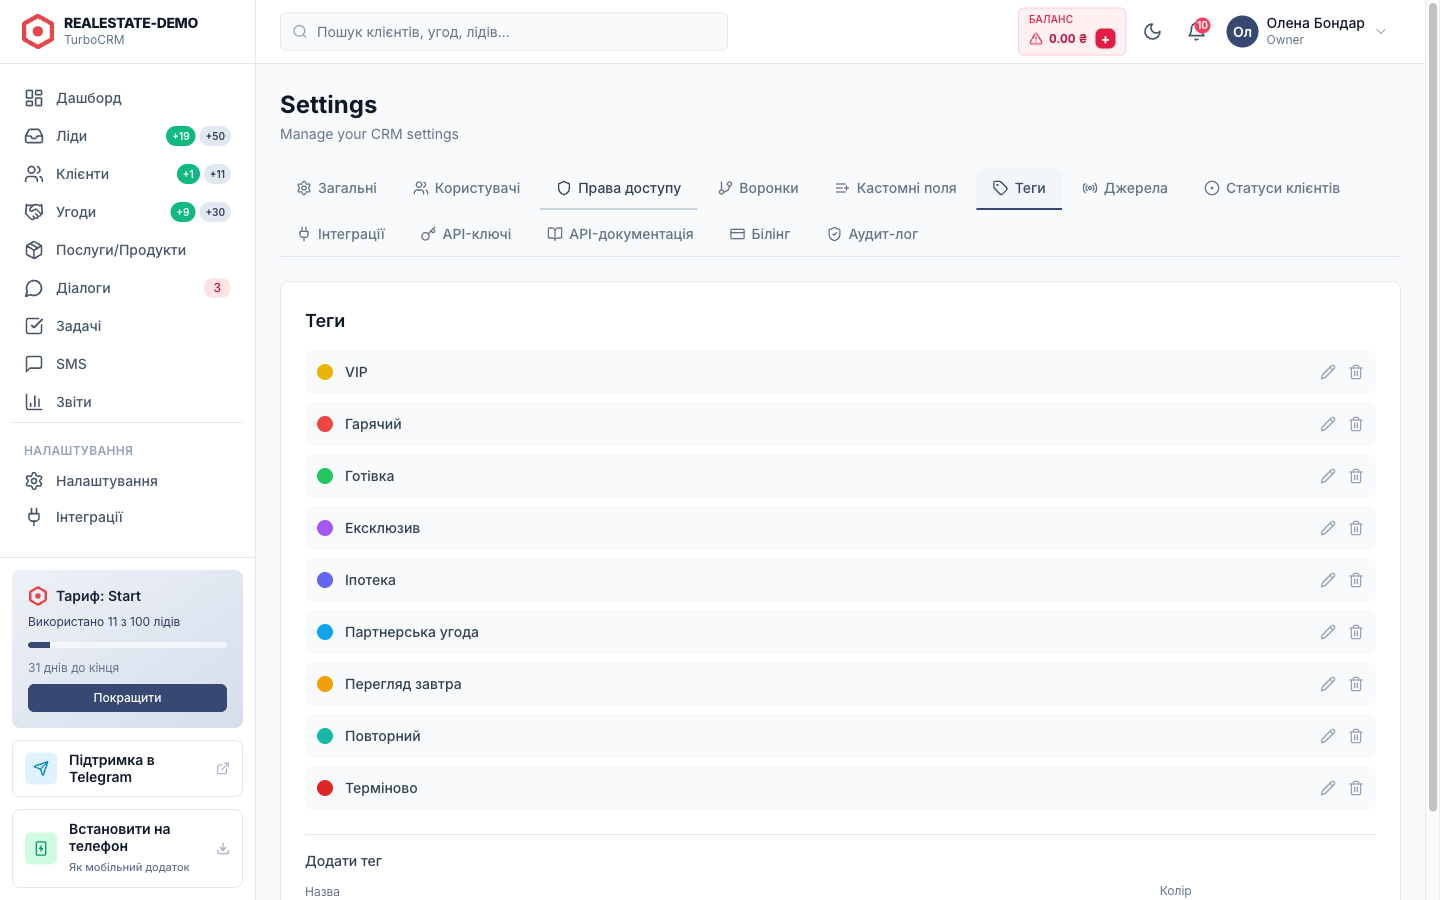
Task: Open the API-ключі tab
Action: pyautogui.click(x=466, y=234)
